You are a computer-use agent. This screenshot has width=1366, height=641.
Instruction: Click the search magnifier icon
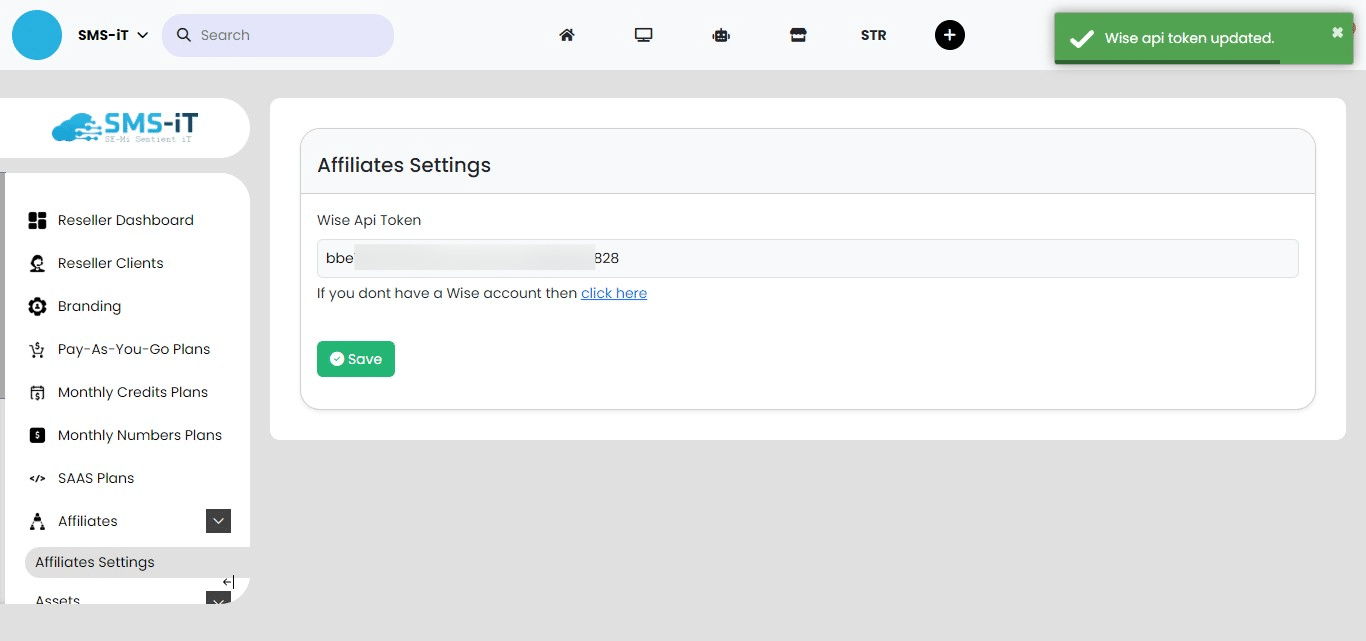click(x=183, y=34)
